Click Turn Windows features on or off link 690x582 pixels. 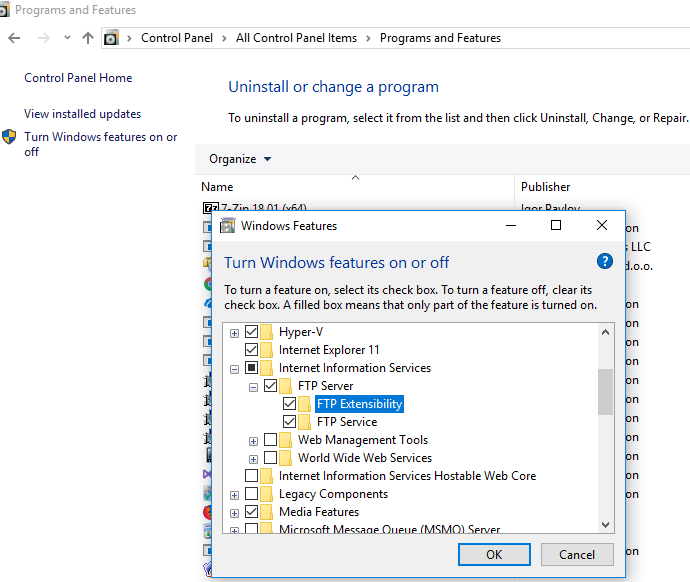click(101, 144)
